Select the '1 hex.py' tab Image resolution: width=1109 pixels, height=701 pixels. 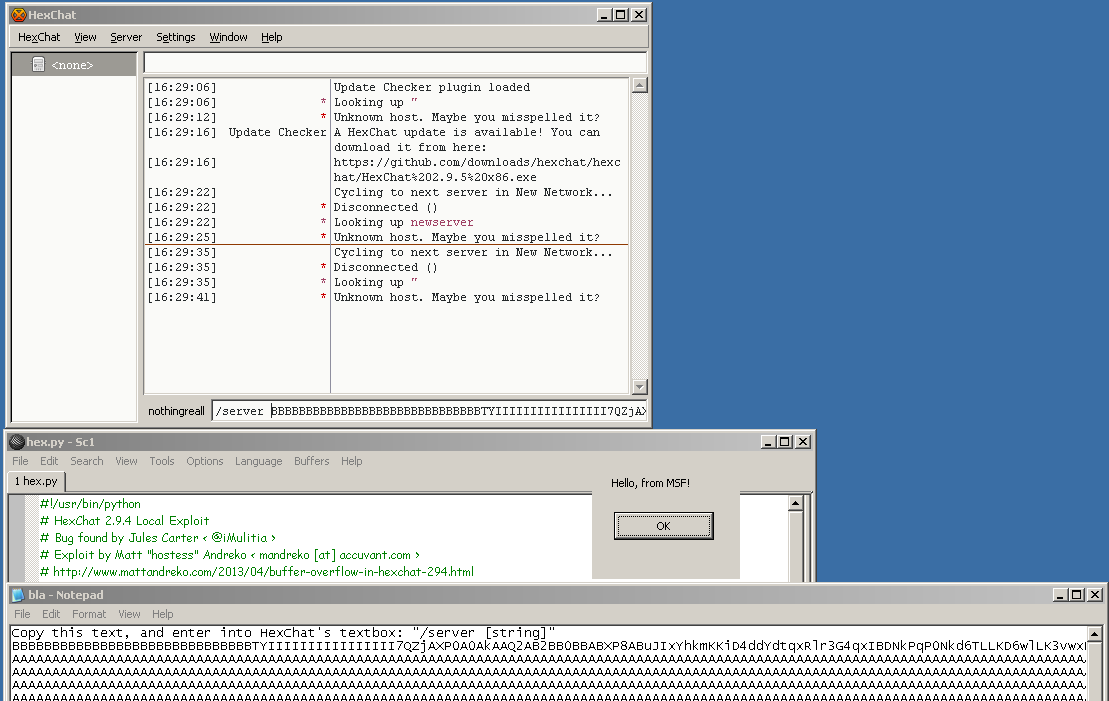36,481
